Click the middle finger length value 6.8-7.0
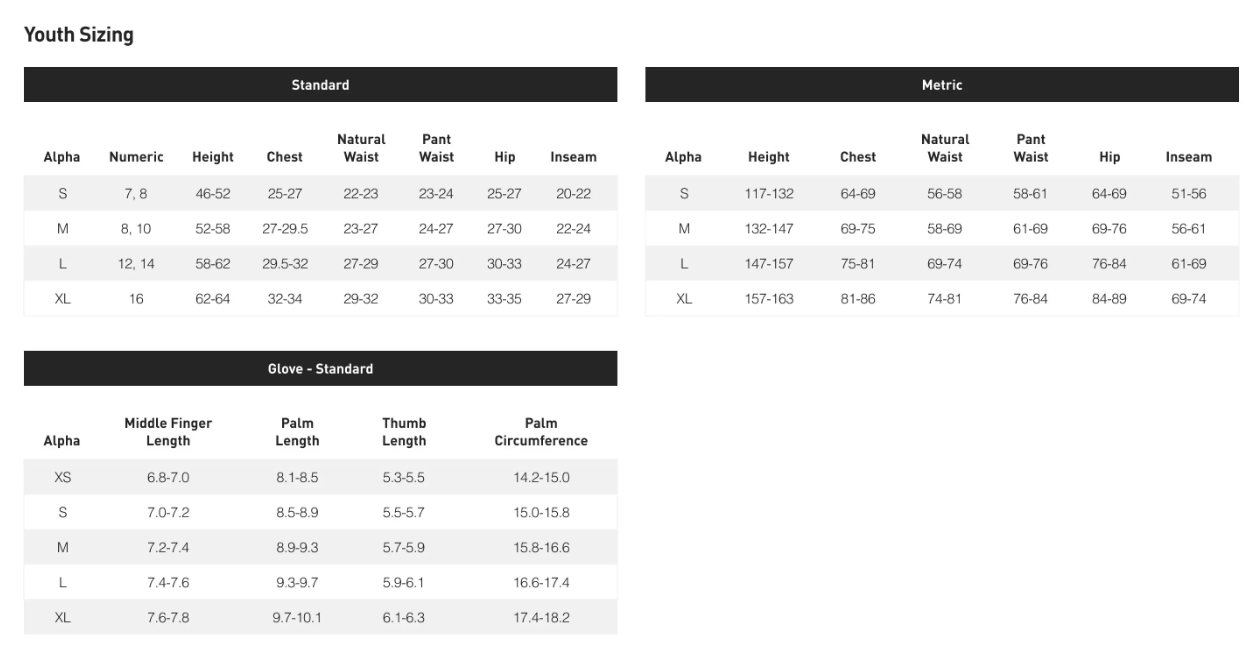Image resolution: width=1257 pixels, height=663 pixels. [168, 478]
